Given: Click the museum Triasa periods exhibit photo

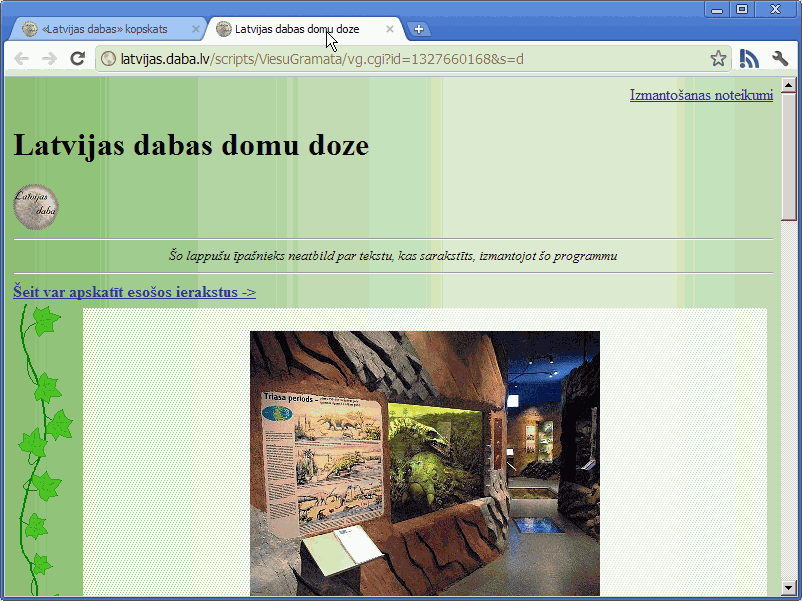Looking at the screenshot, I should coord(425,463).
